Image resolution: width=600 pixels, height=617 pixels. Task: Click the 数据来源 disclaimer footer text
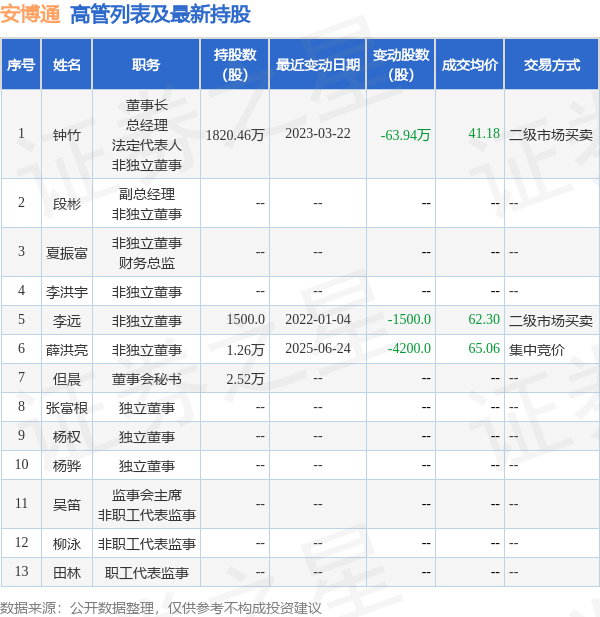(161, 608)
